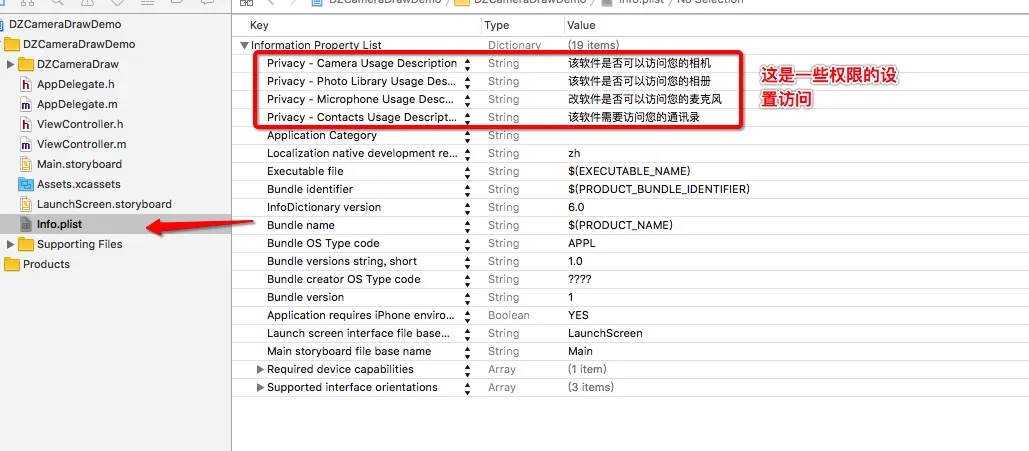
Task: Click the (3 items) array value
Action: coord(591,387)
